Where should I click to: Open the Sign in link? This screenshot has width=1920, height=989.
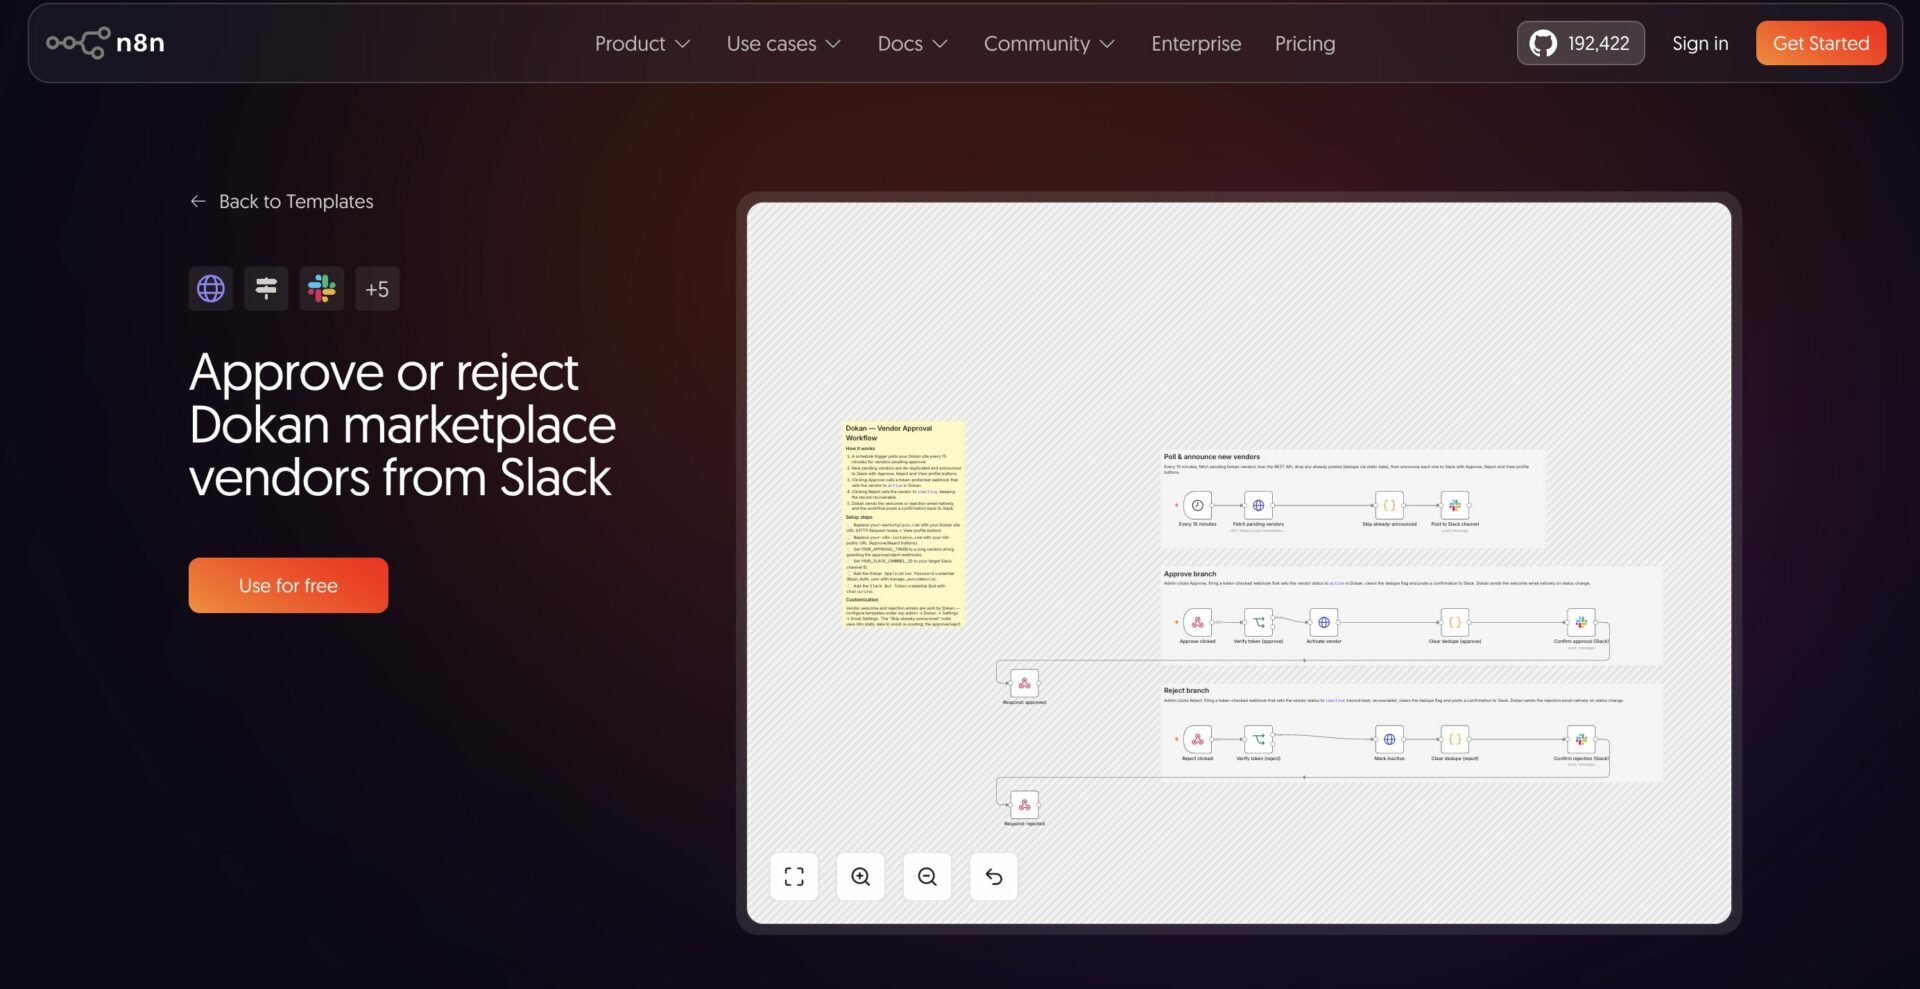tap(1700, 43)
